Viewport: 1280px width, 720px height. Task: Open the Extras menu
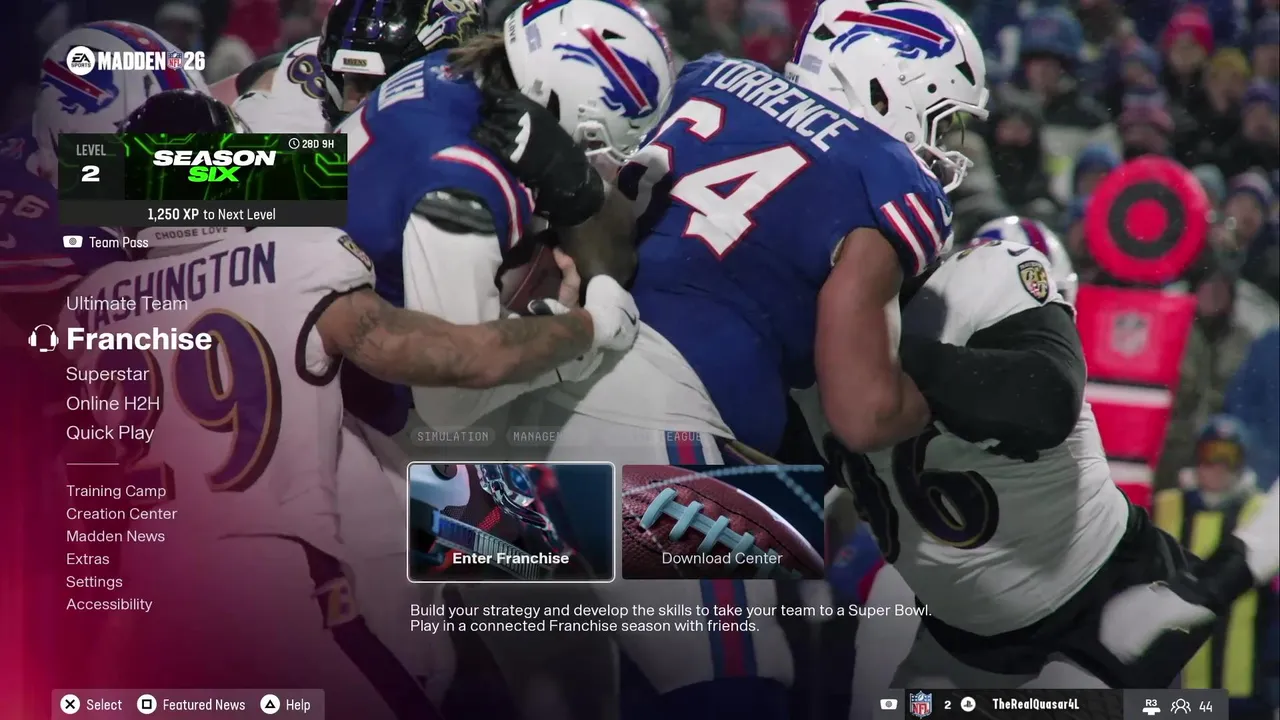pyautogui.click(x=88, y=559)
